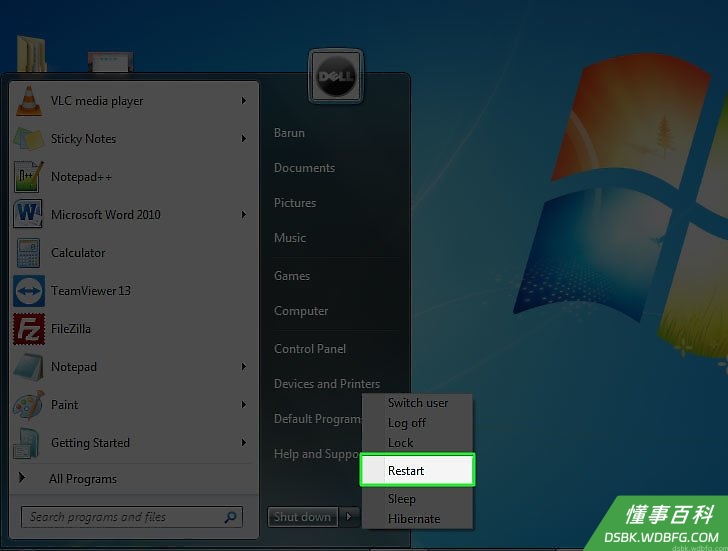Expand Microsoft Word 2010 jump list arrow
Viewport: 728px width, 551px height.
tap(243, 214)
